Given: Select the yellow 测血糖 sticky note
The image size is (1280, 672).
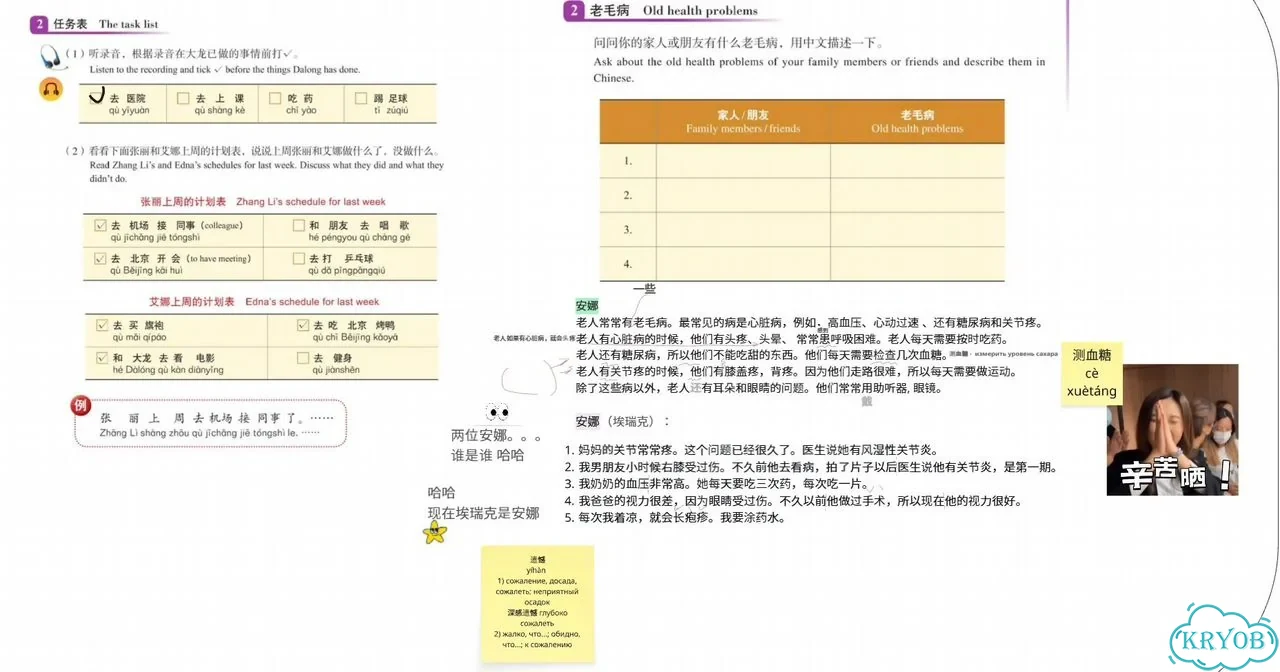Looking at the screenshot, I should [x=1092, y=372].
